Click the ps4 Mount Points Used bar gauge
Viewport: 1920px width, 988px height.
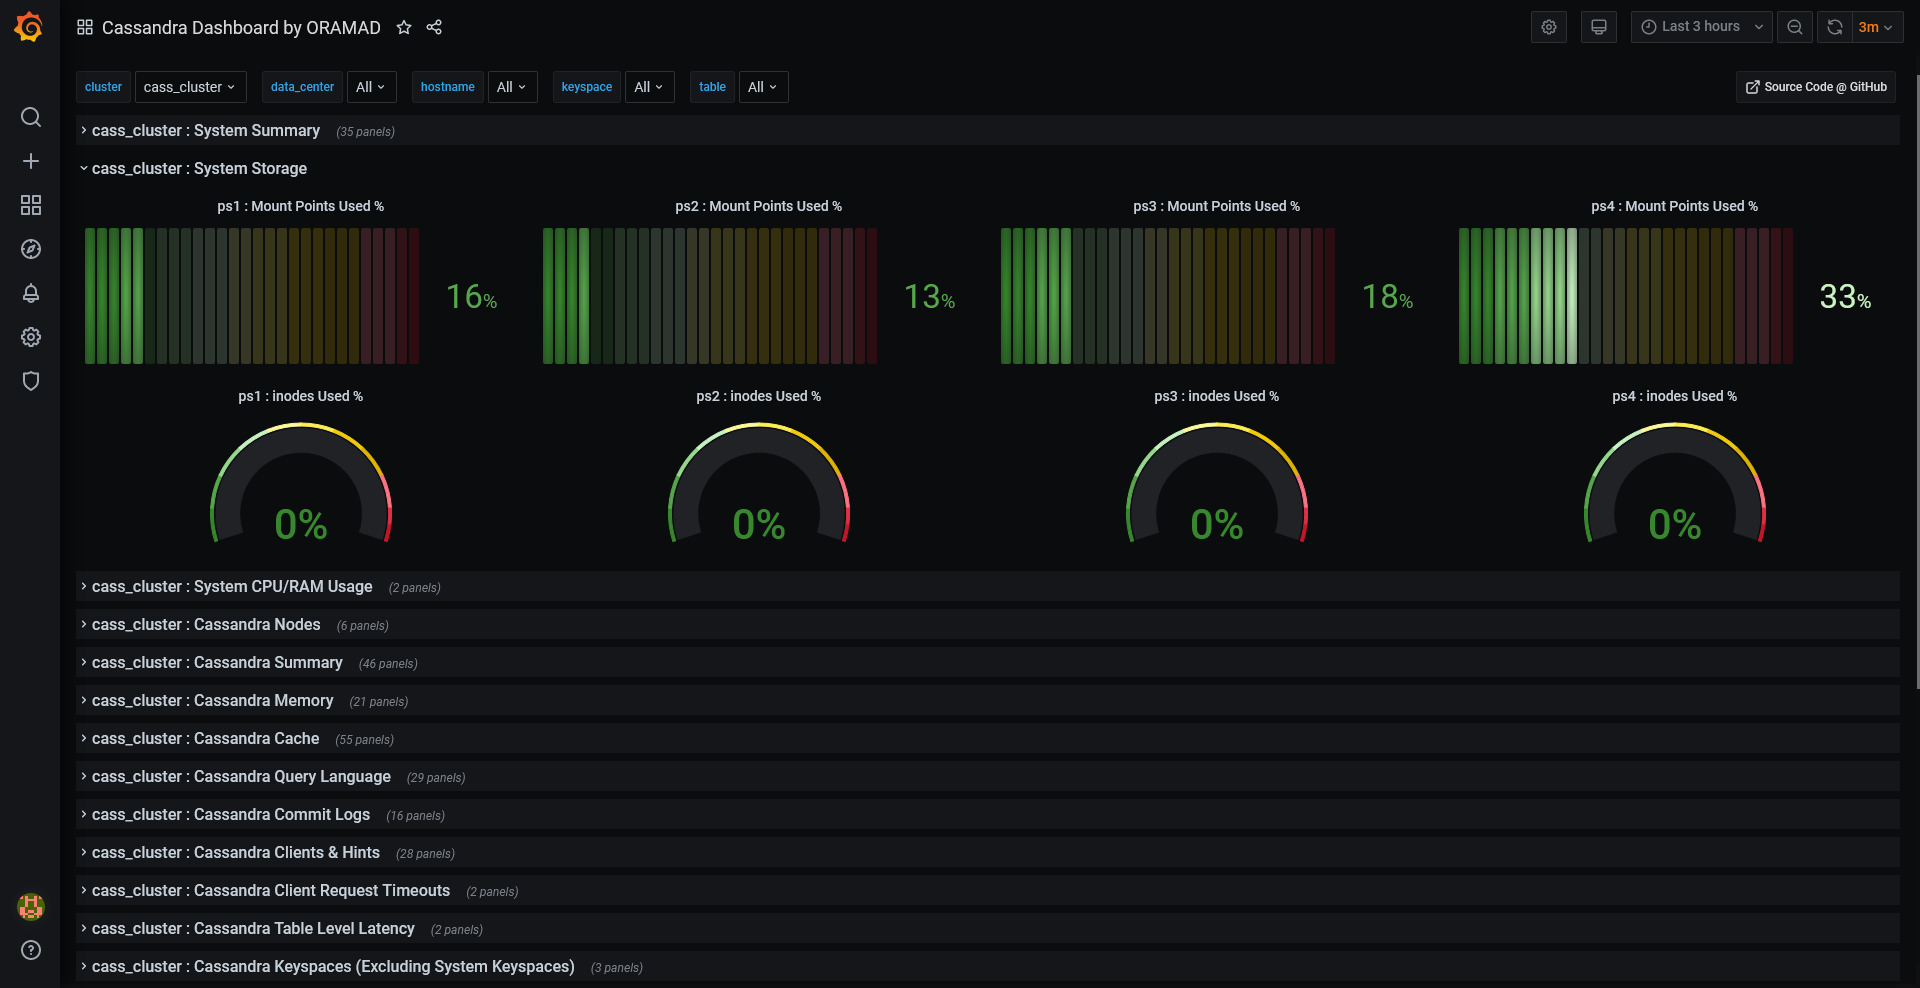pos(1625,296)
